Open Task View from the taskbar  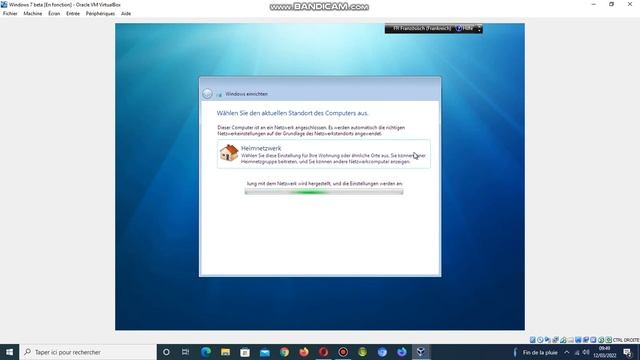185,352
